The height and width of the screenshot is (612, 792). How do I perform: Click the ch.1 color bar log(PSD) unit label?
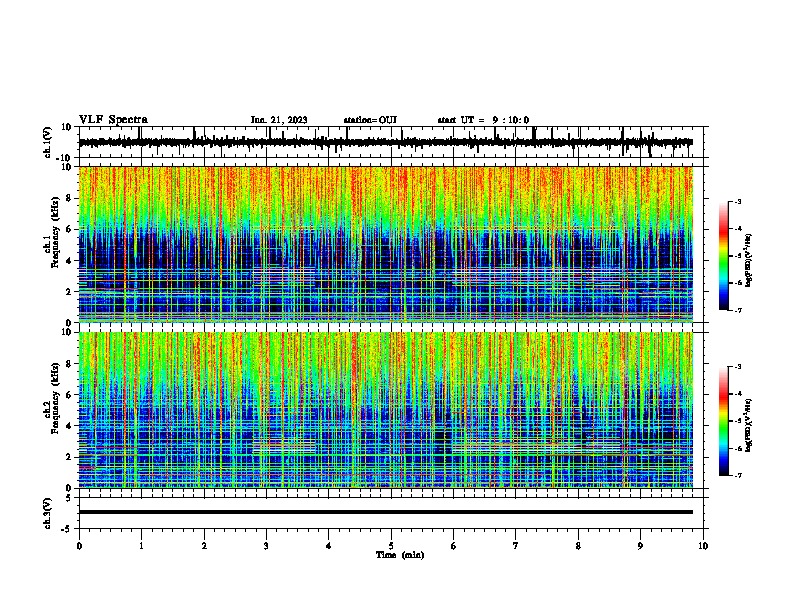click(x=749, y=261)
